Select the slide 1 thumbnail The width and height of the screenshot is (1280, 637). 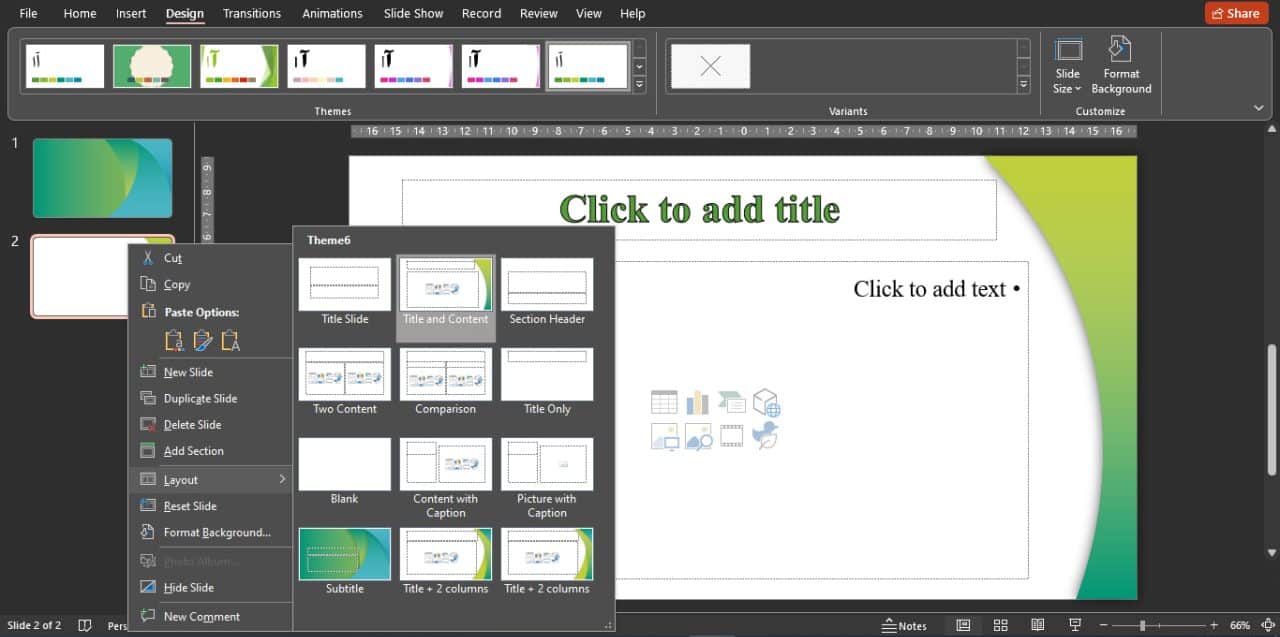(x=102, y=178)
